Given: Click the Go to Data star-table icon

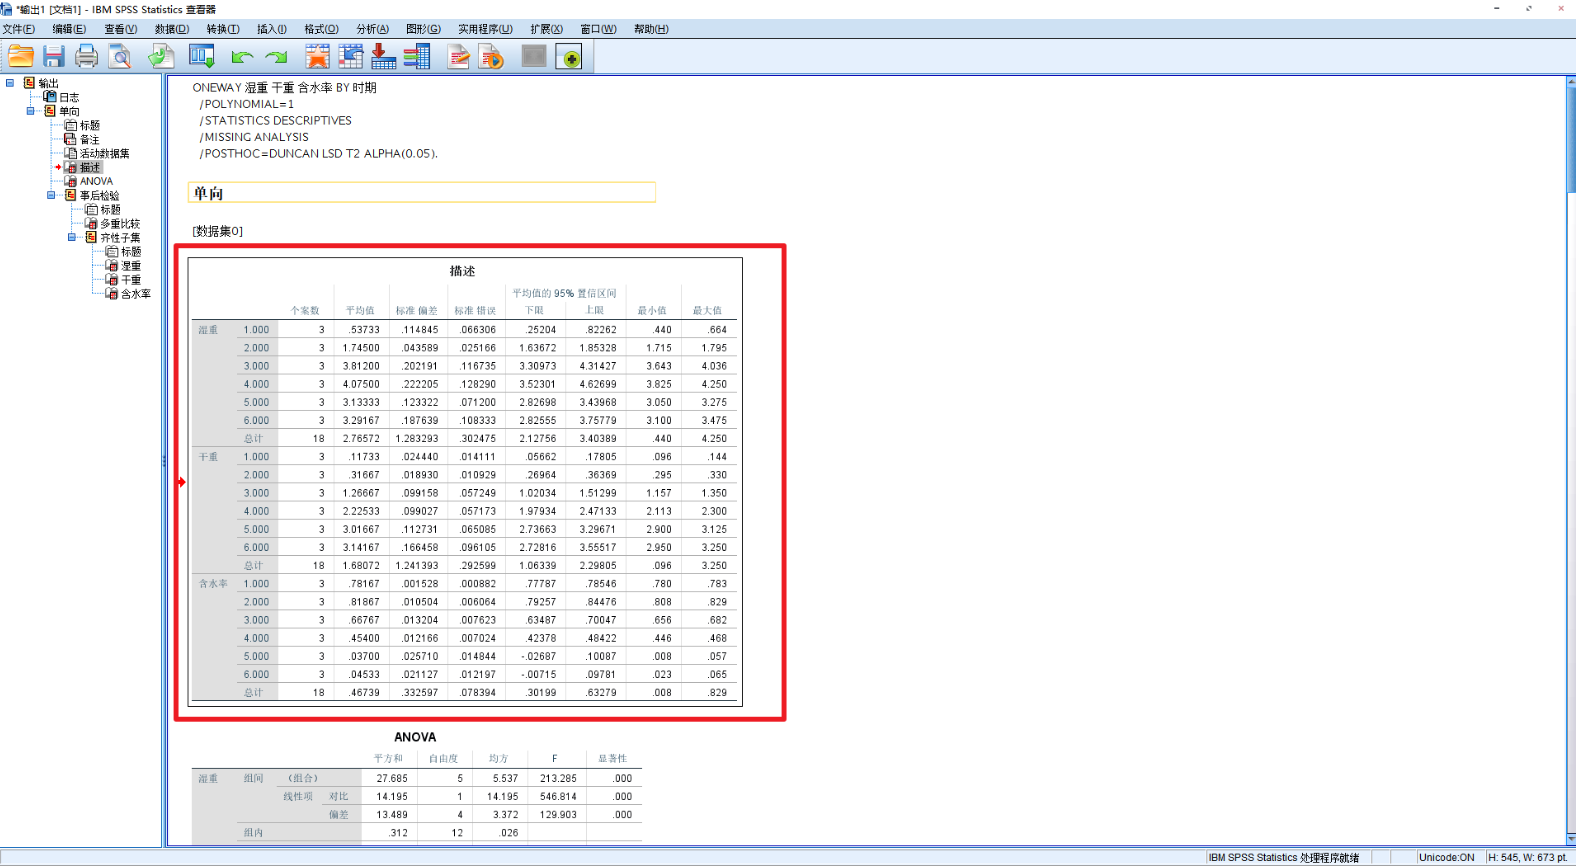Looking at the screenshot, I should (317, 57).
